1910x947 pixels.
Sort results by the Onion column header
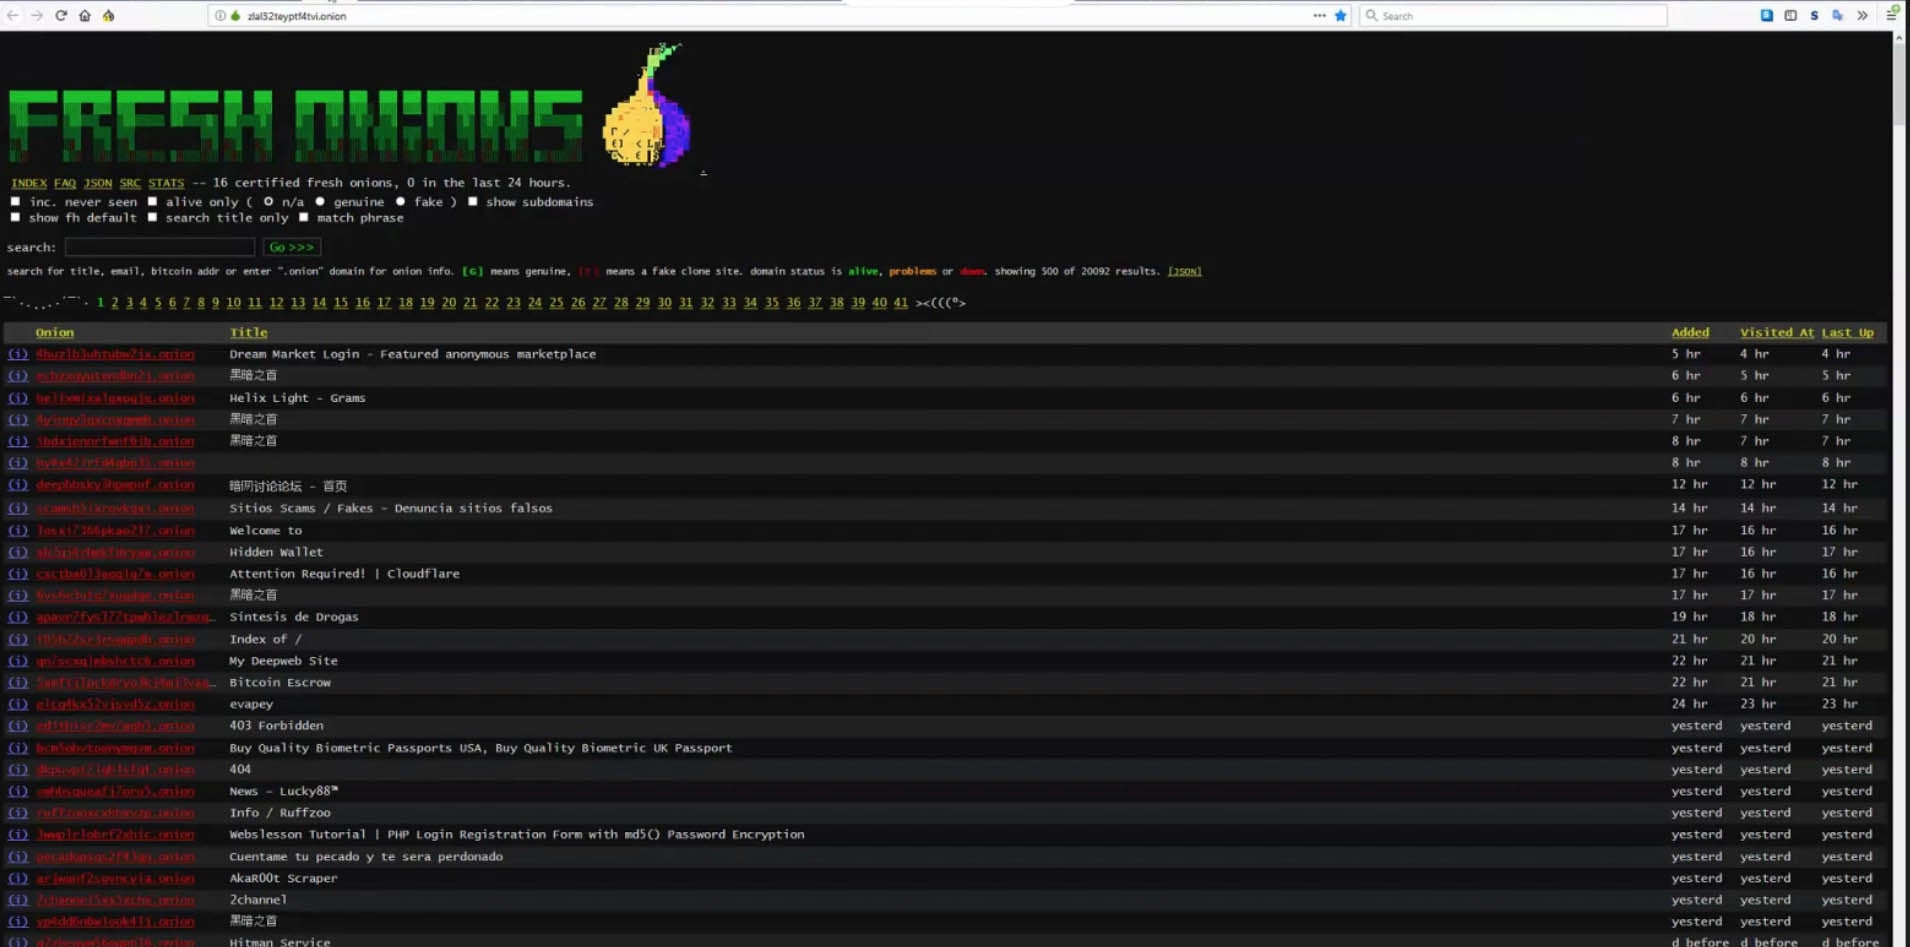(x=55, y=332)
